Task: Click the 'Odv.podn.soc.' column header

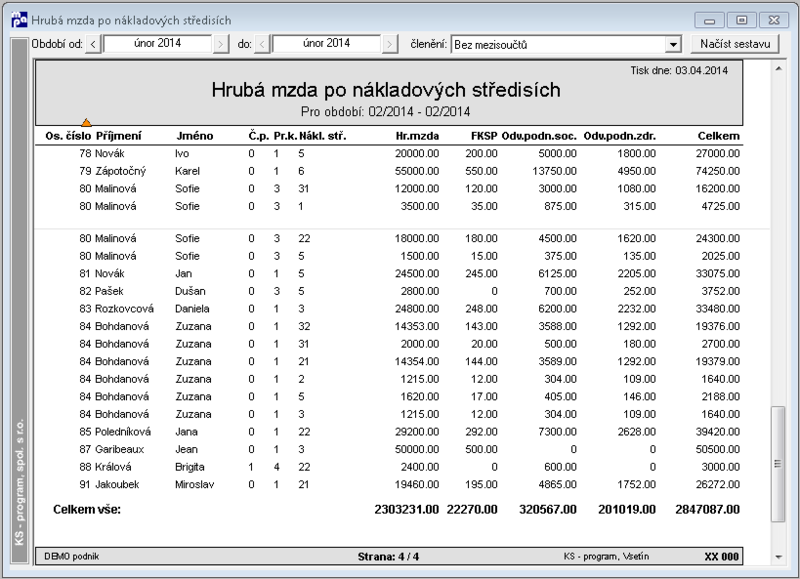Action: tap(539, 136)
